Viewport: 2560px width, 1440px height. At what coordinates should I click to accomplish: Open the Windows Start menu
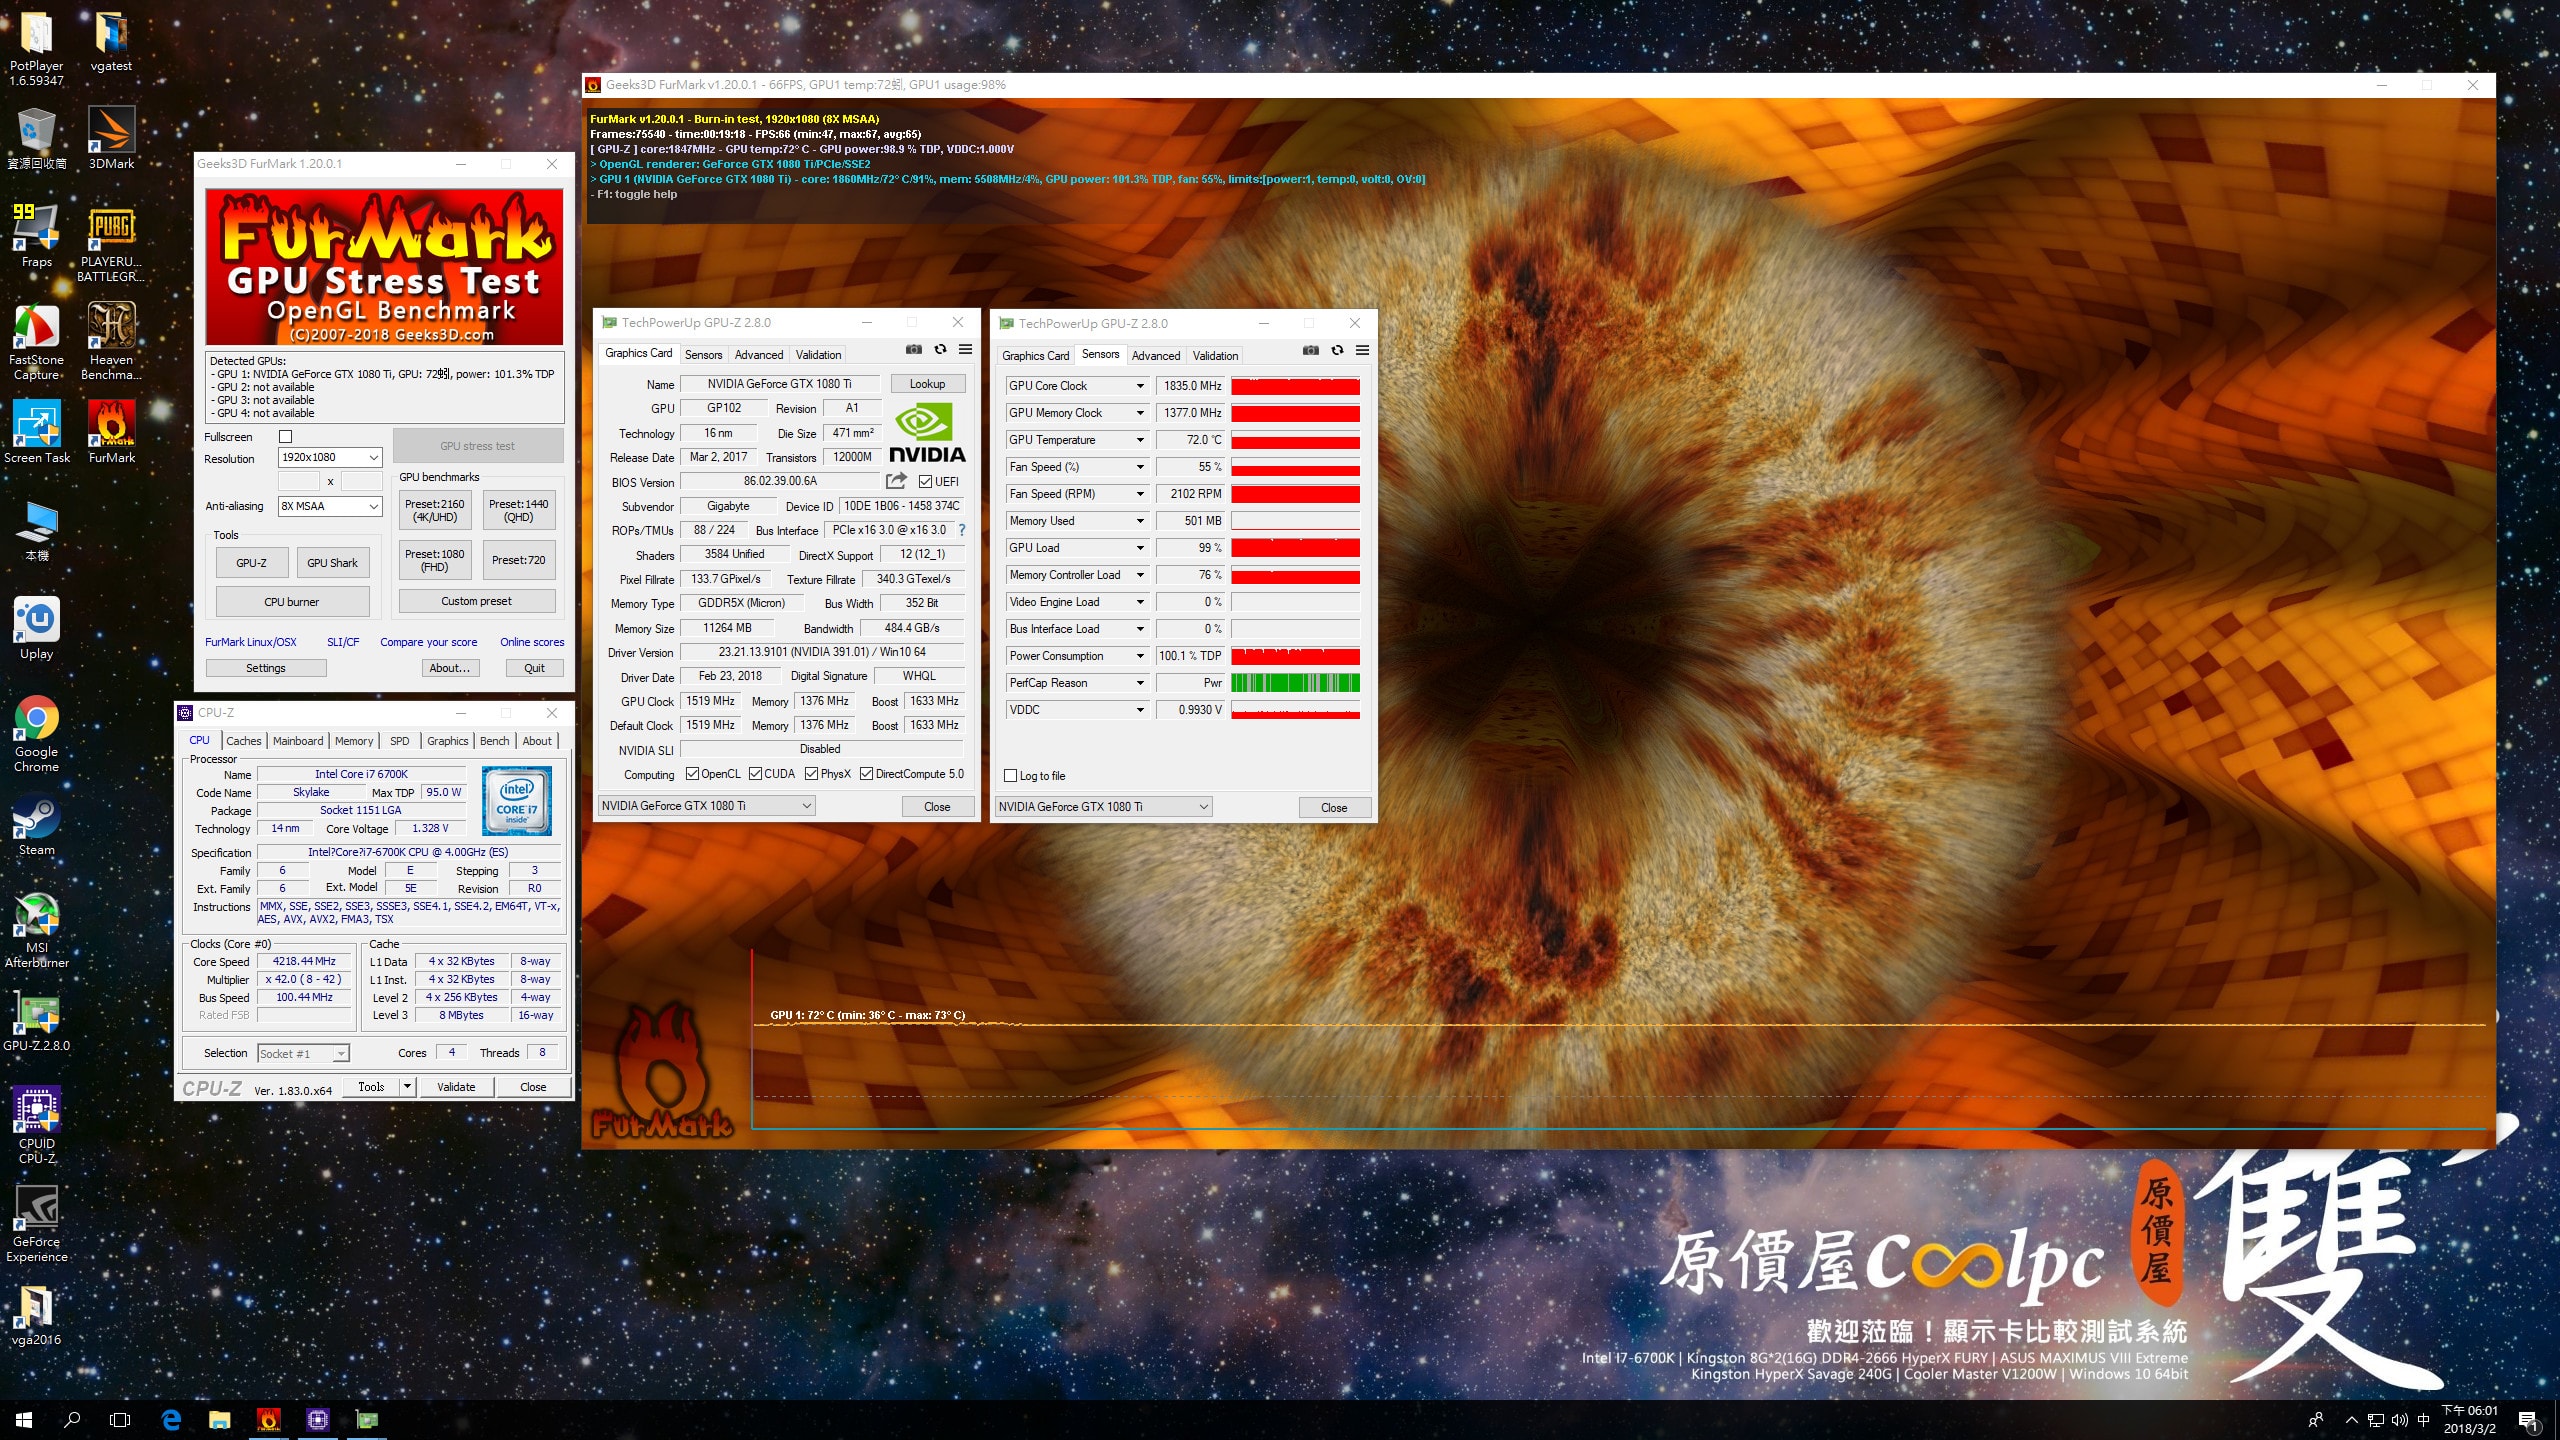click(x=24, y=1419)
